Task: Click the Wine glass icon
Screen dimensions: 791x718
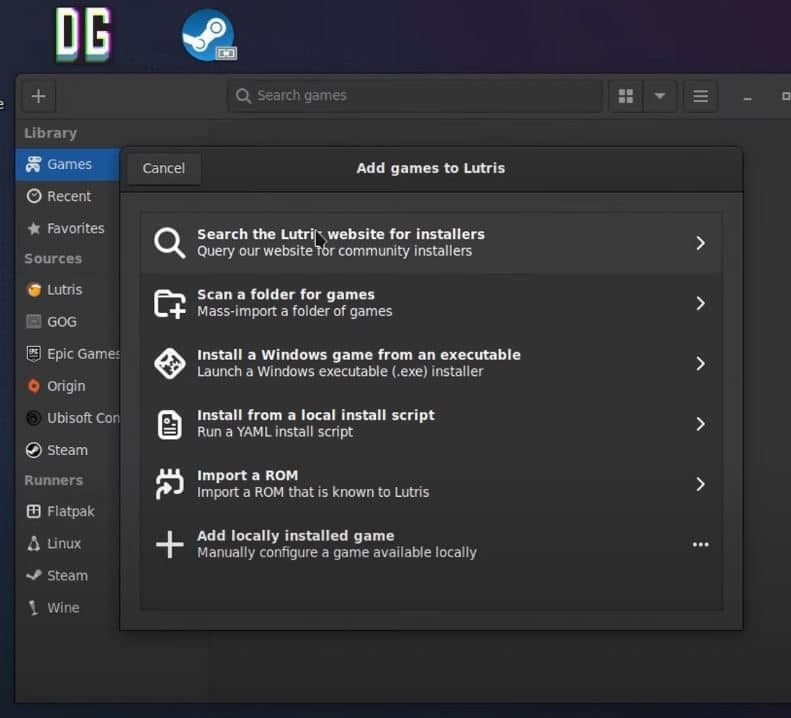Action: pyautogui.click(x=33, y=607)
